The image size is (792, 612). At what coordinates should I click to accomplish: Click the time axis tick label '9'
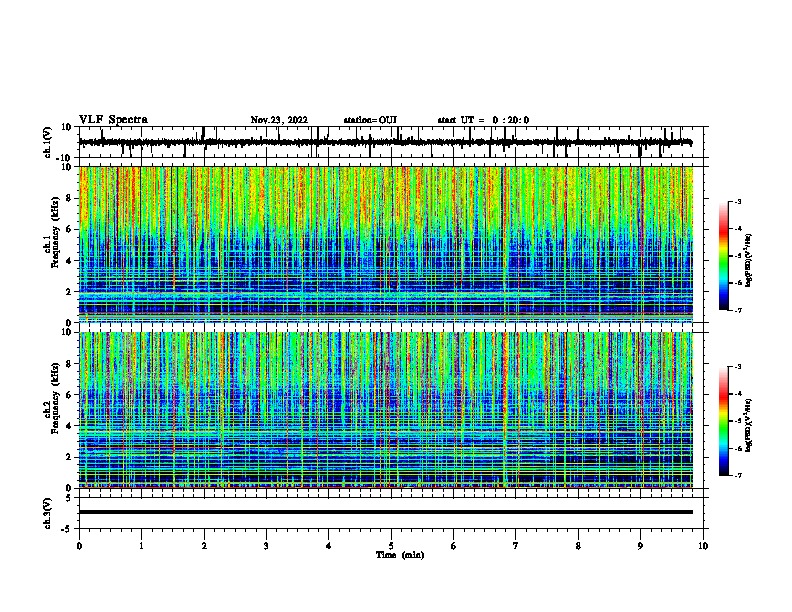pyautogui.click(x=640, y=546)
